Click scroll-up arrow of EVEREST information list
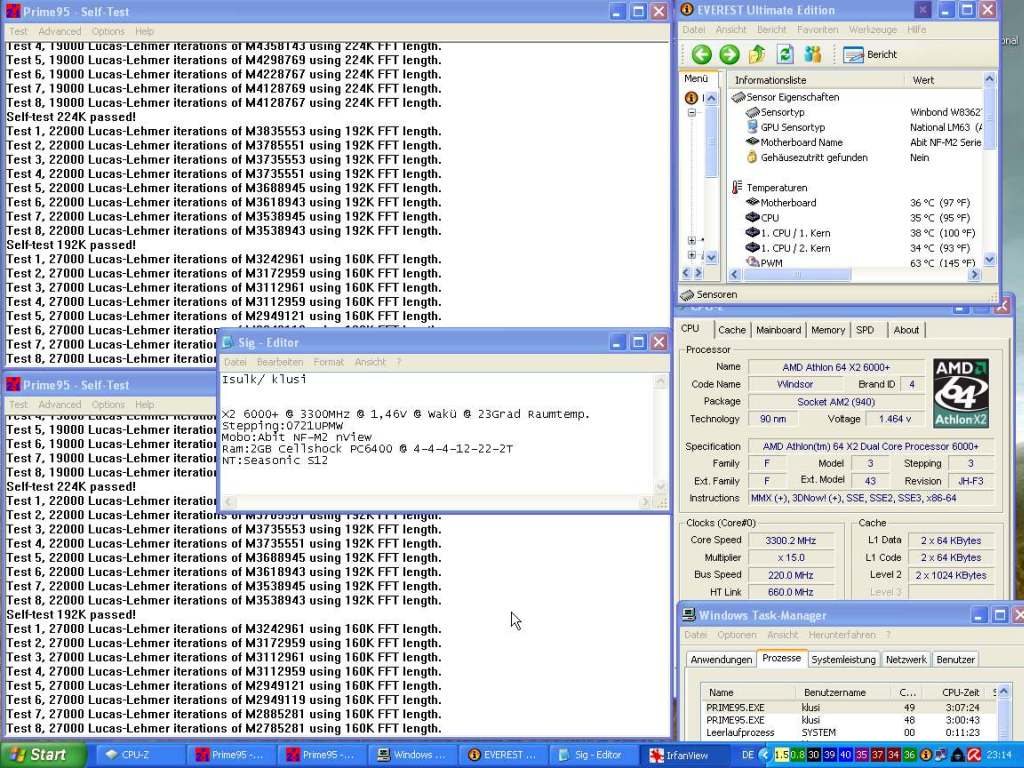The image size is (1024, 768). click(x=989, y=79)
